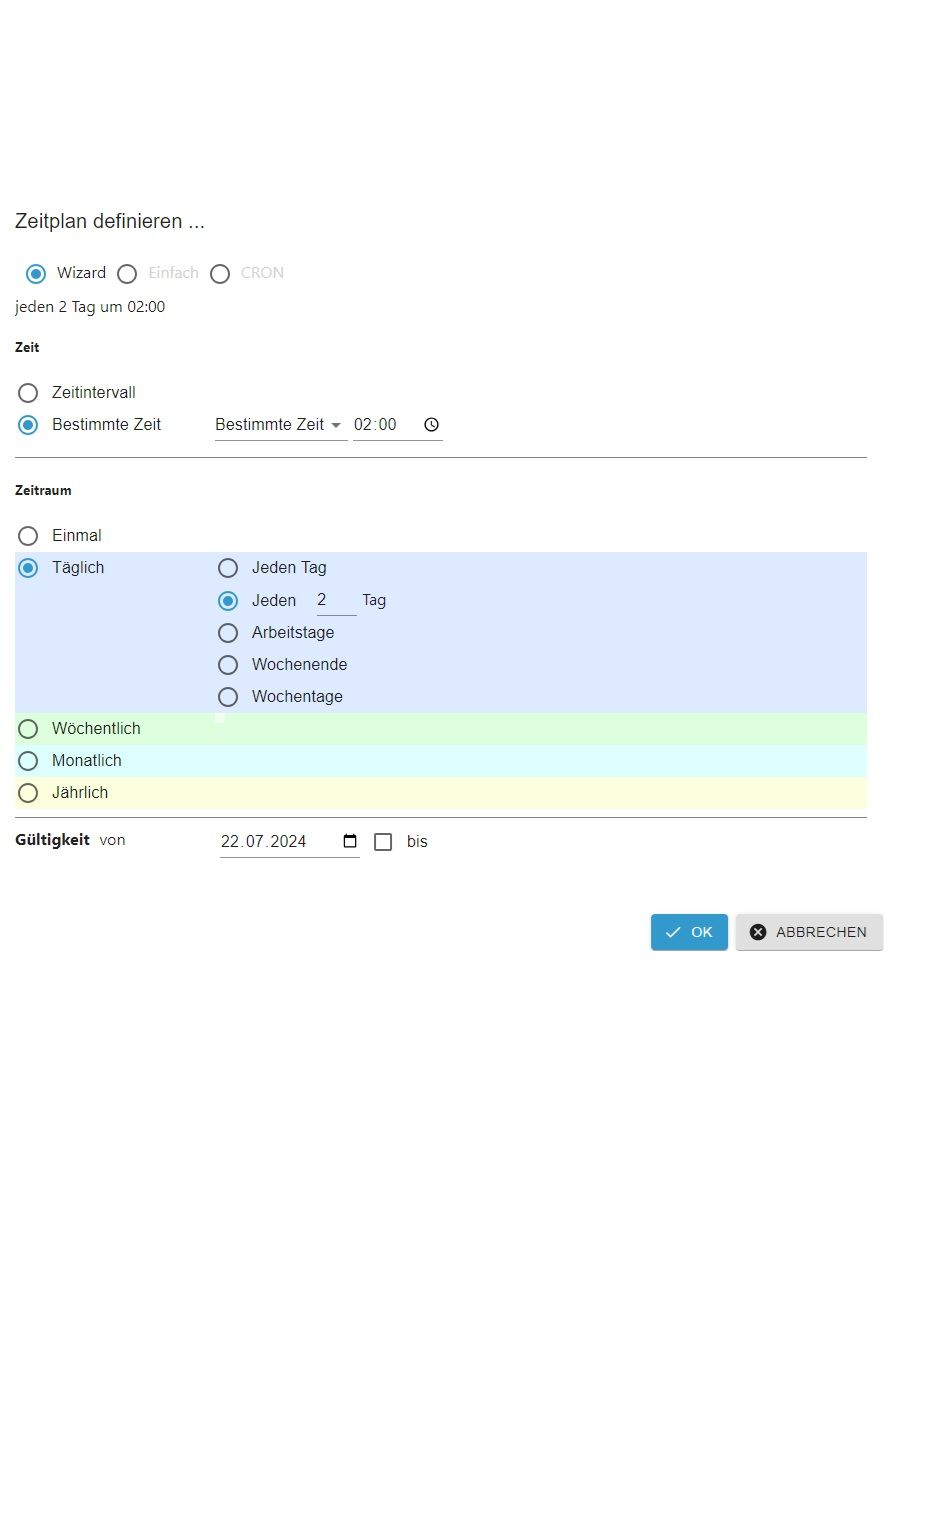Select the Wochenende radio option
The width and height of the screenshot is (946, 1530).
pos(228,665)
